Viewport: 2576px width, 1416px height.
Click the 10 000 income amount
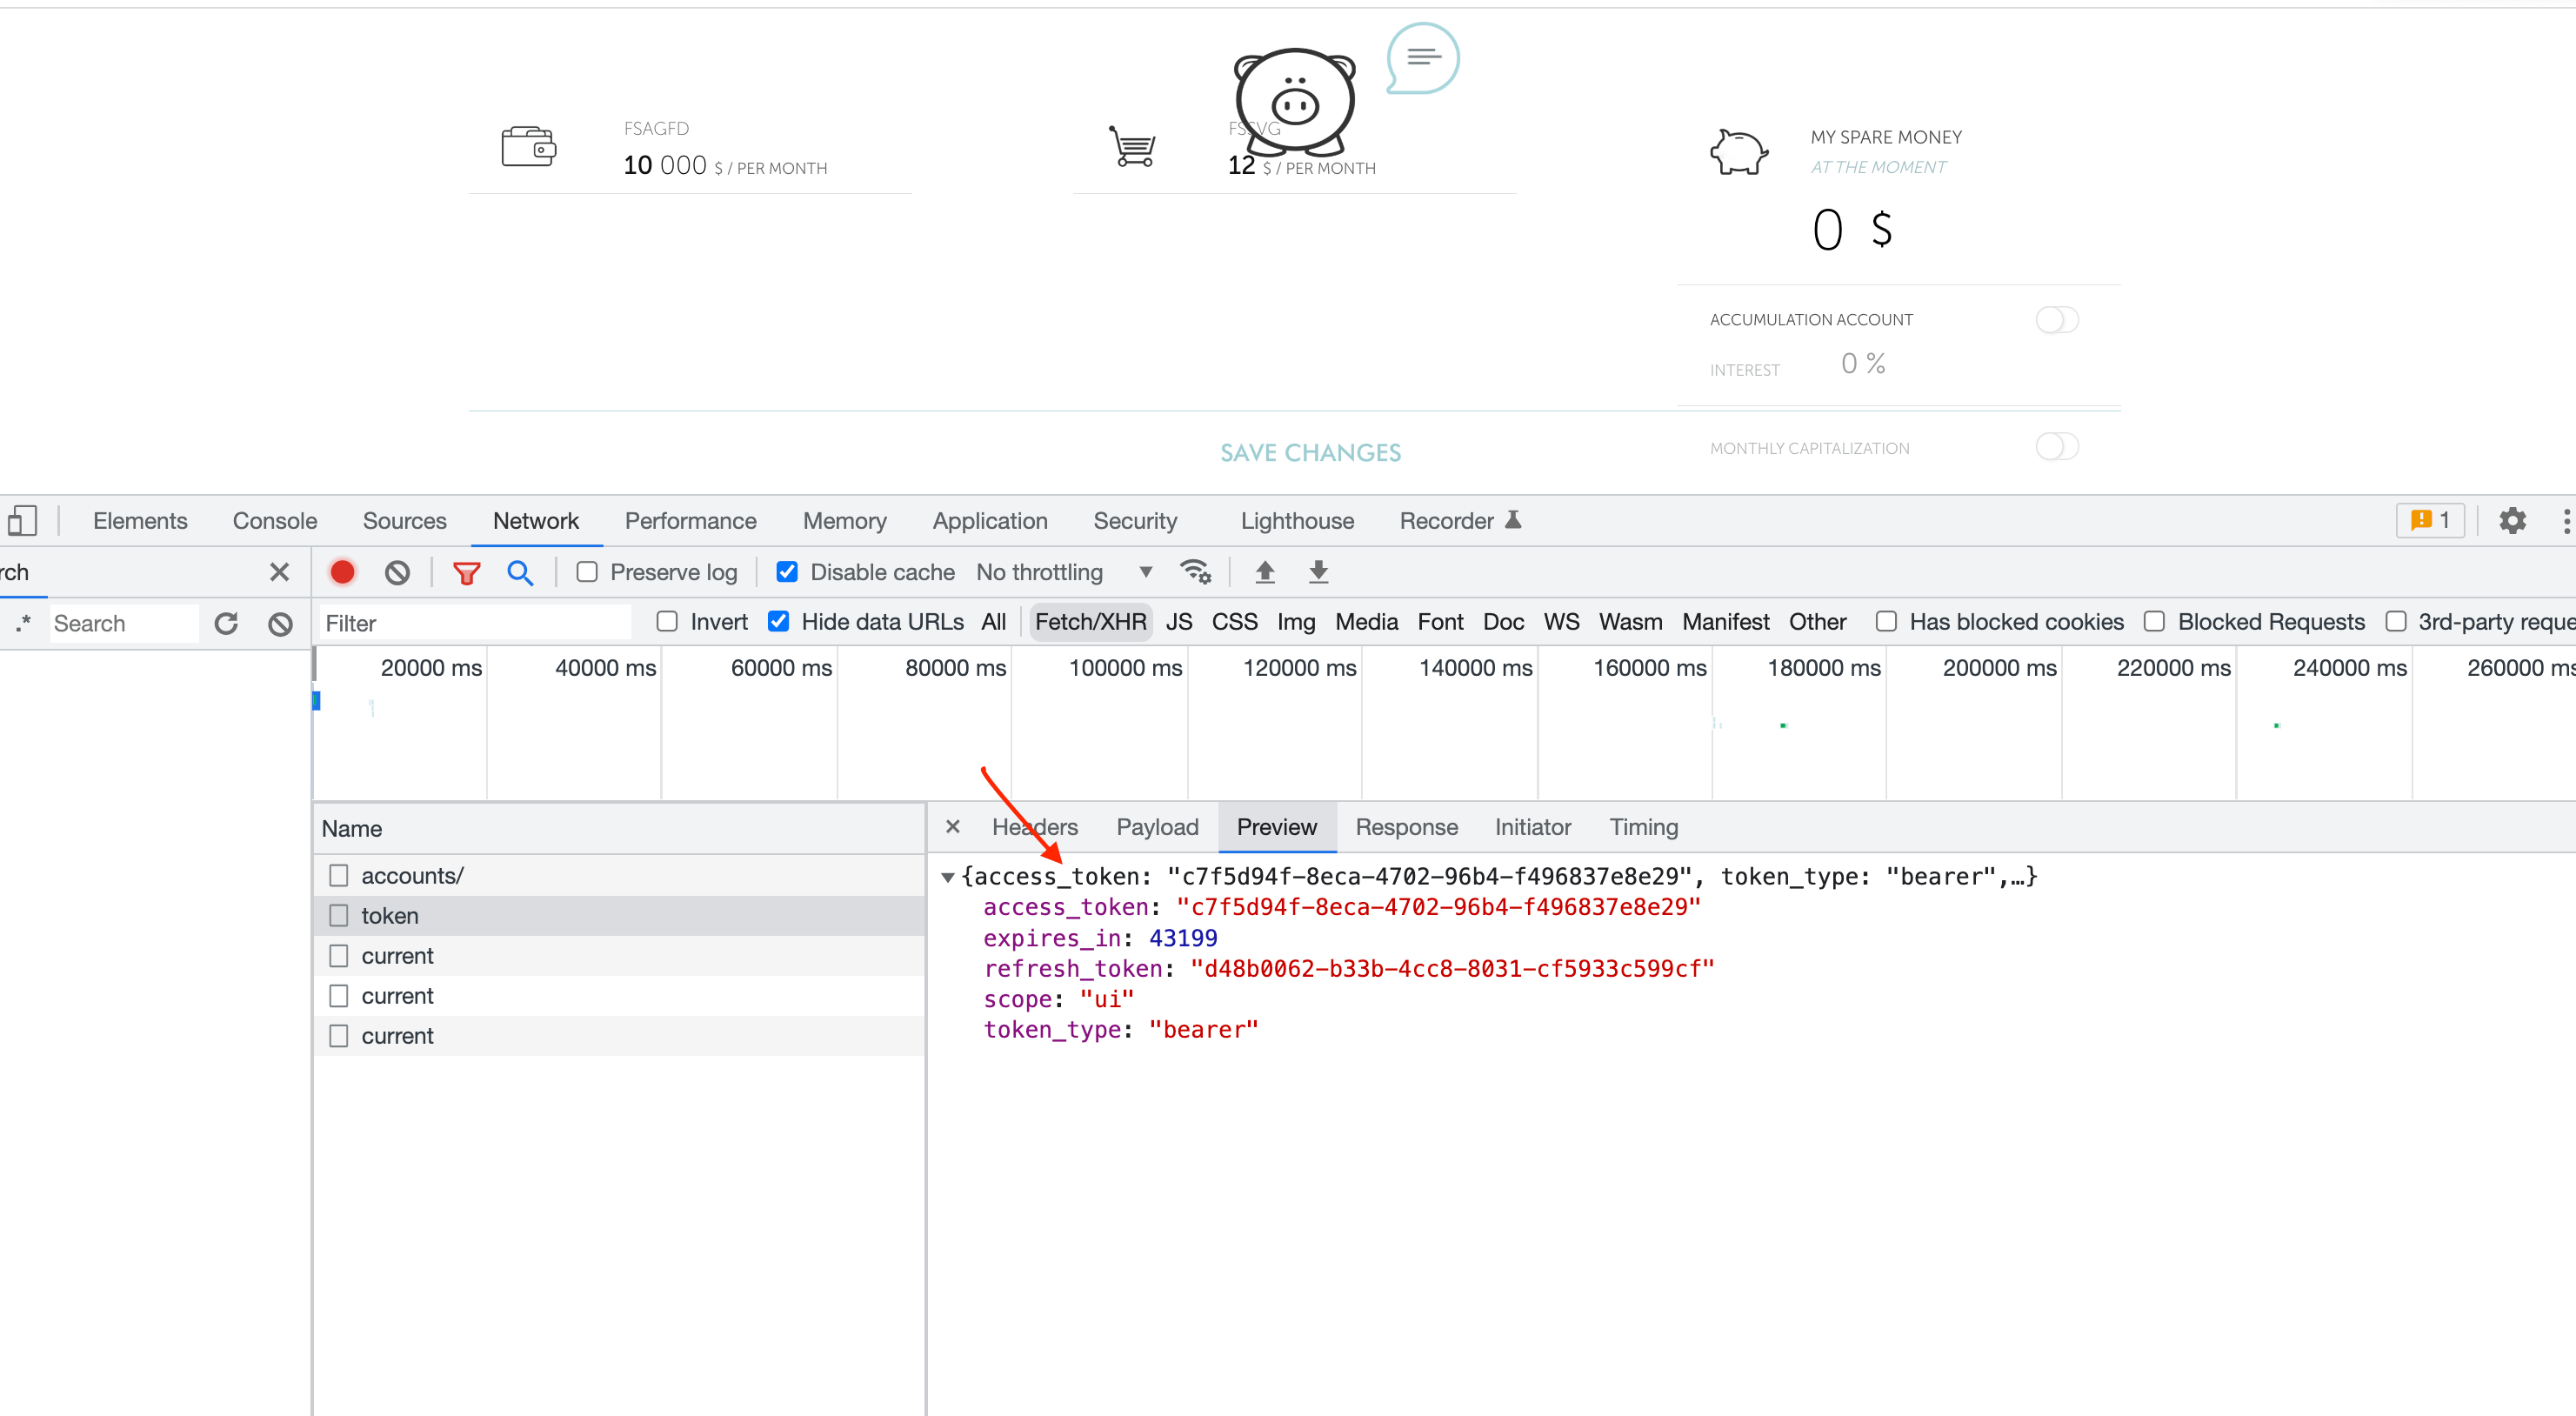[665, 165]
